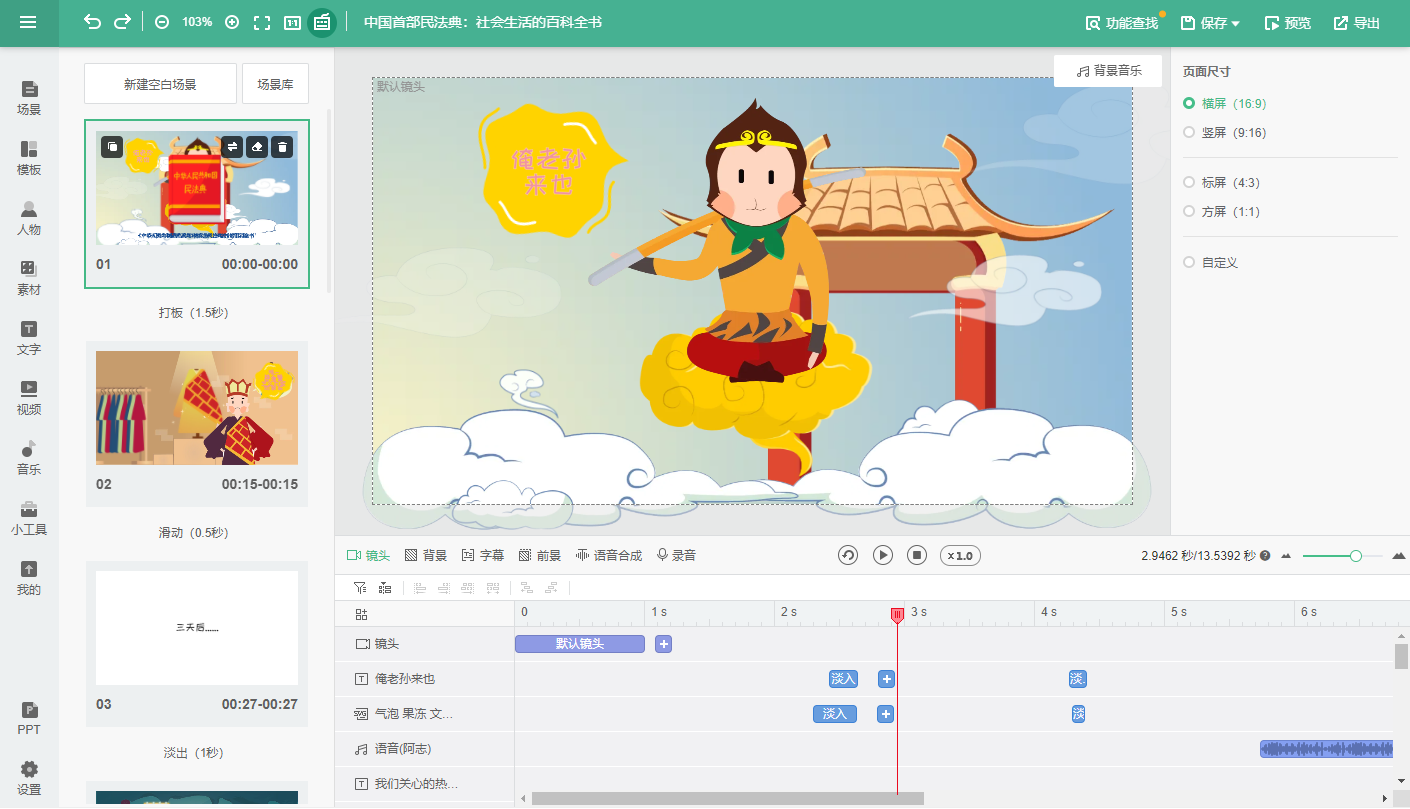This screenshot has width=1410, height=809.
Task: Select 横屏 (16:9) page size
Action: (x=1224, y=103)
